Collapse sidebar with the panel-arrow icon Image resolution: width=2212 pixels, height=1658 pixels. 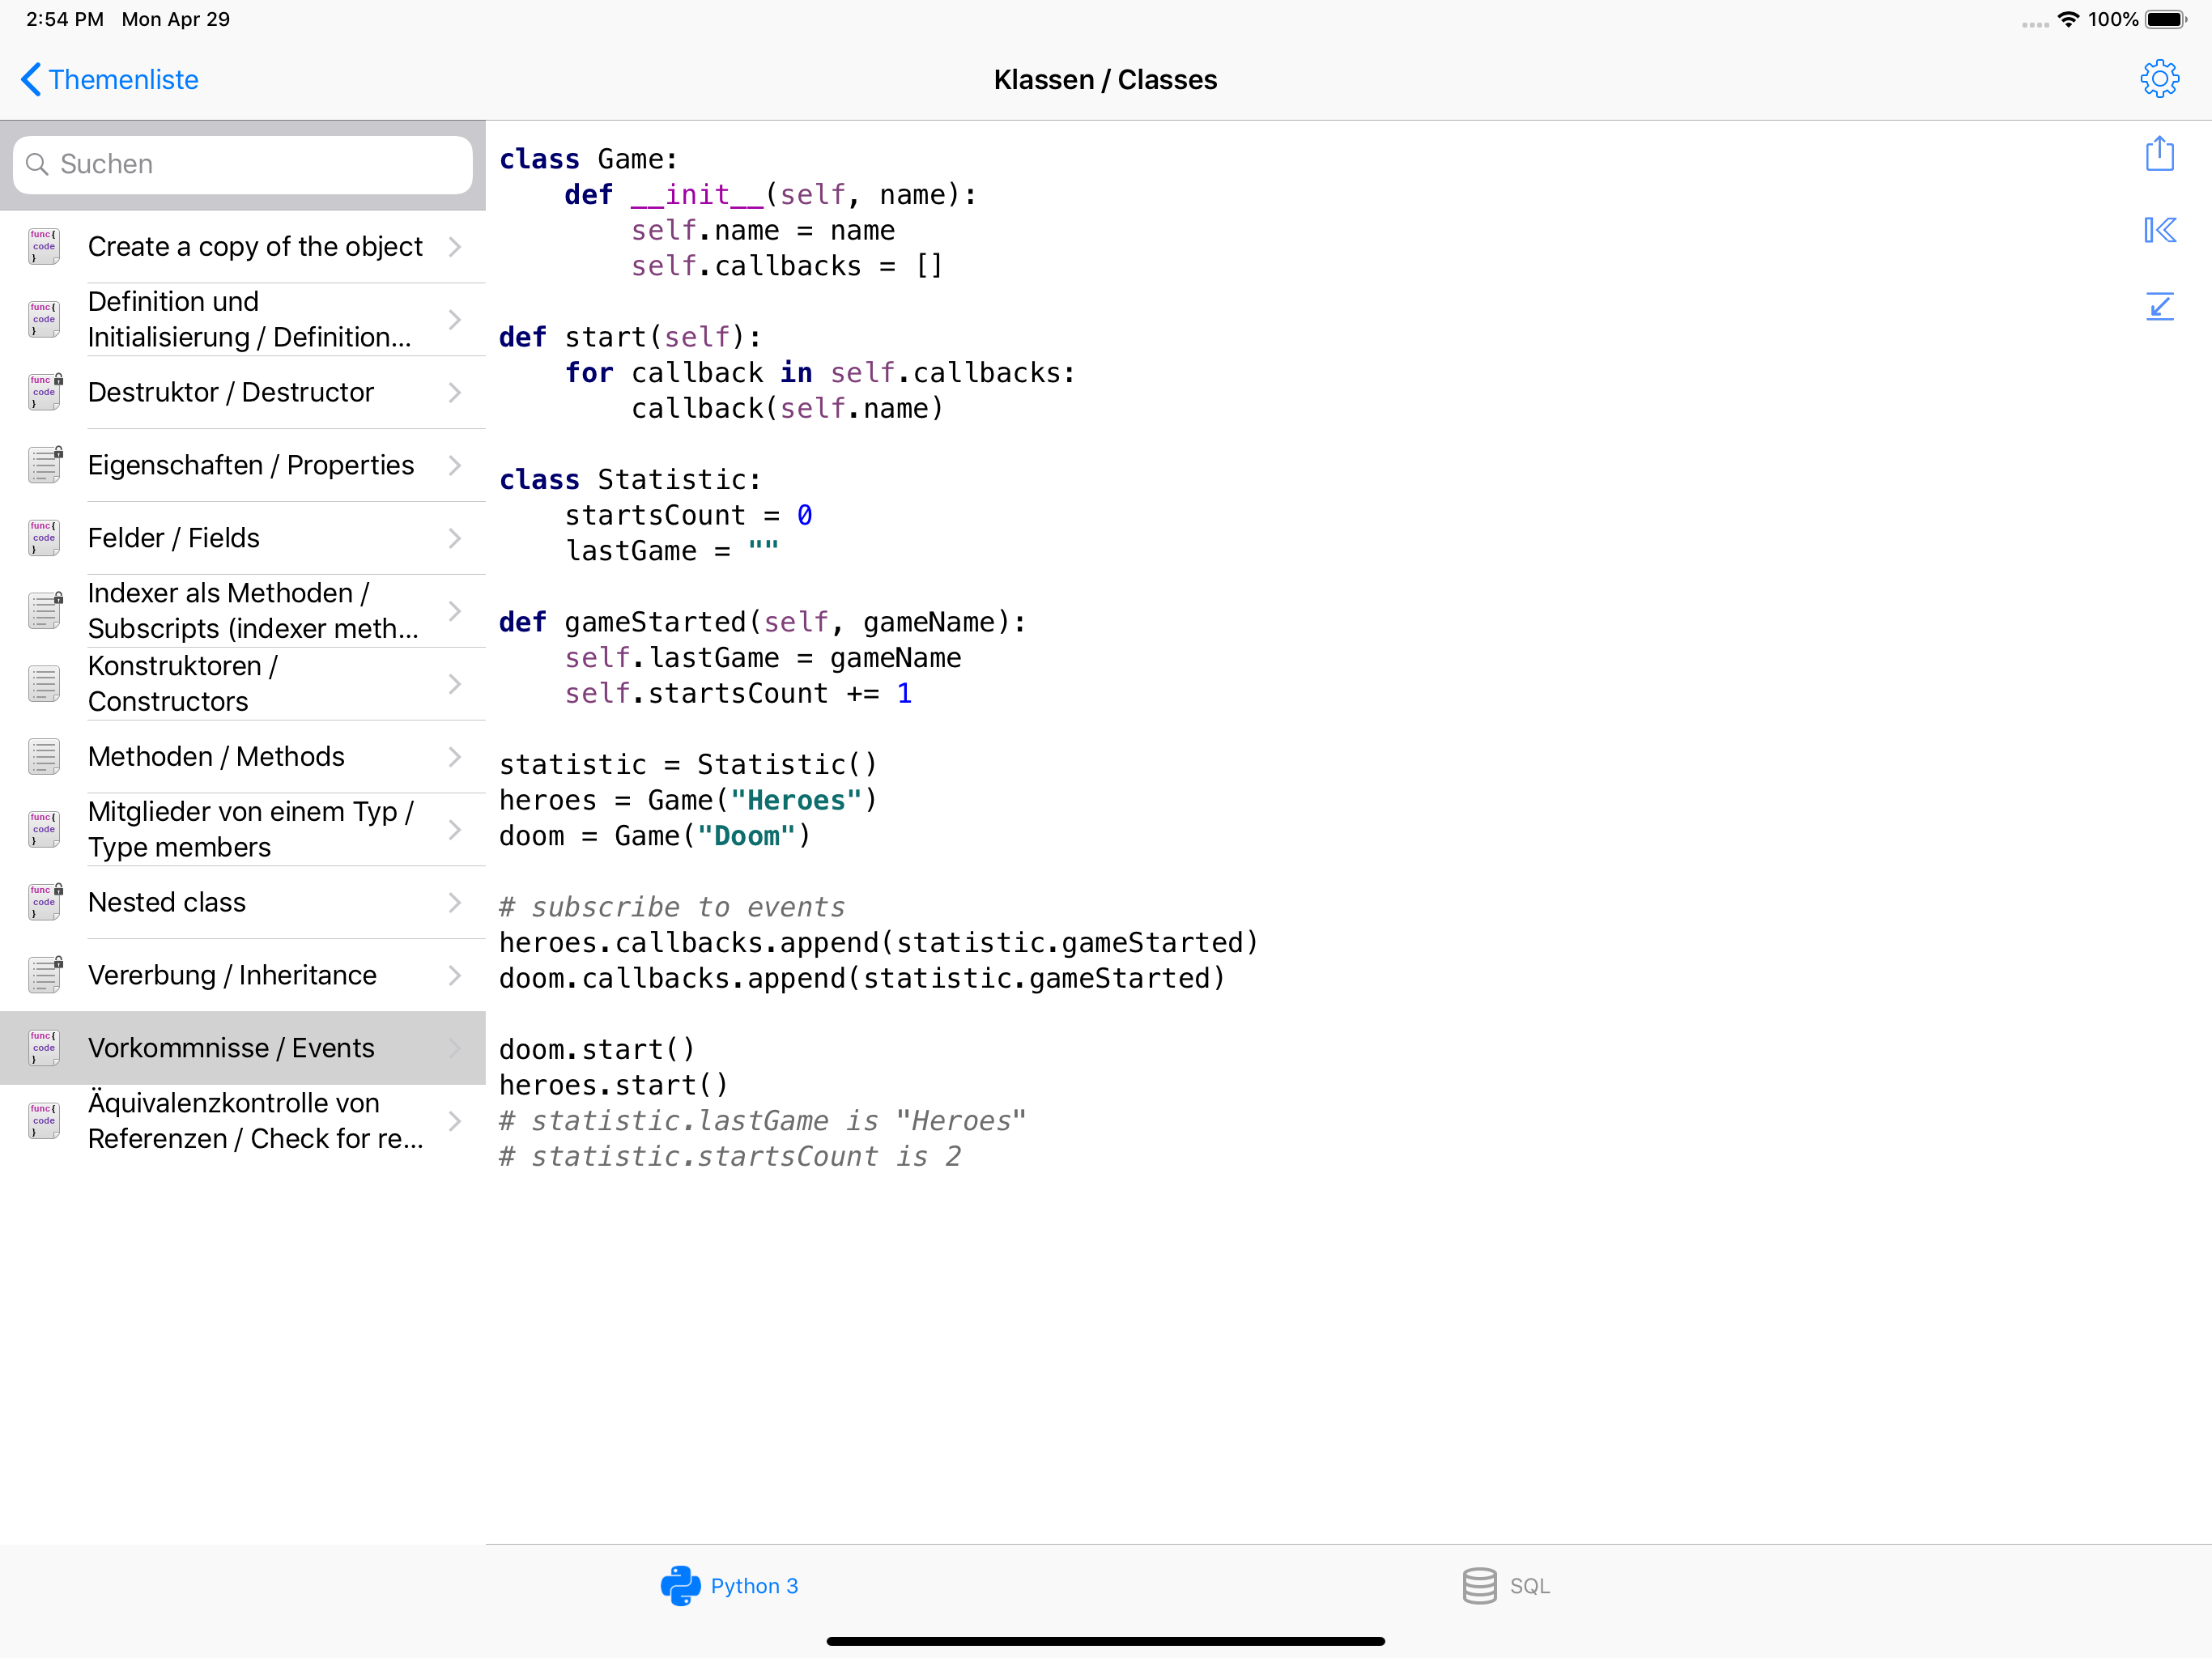[2159, 231]
